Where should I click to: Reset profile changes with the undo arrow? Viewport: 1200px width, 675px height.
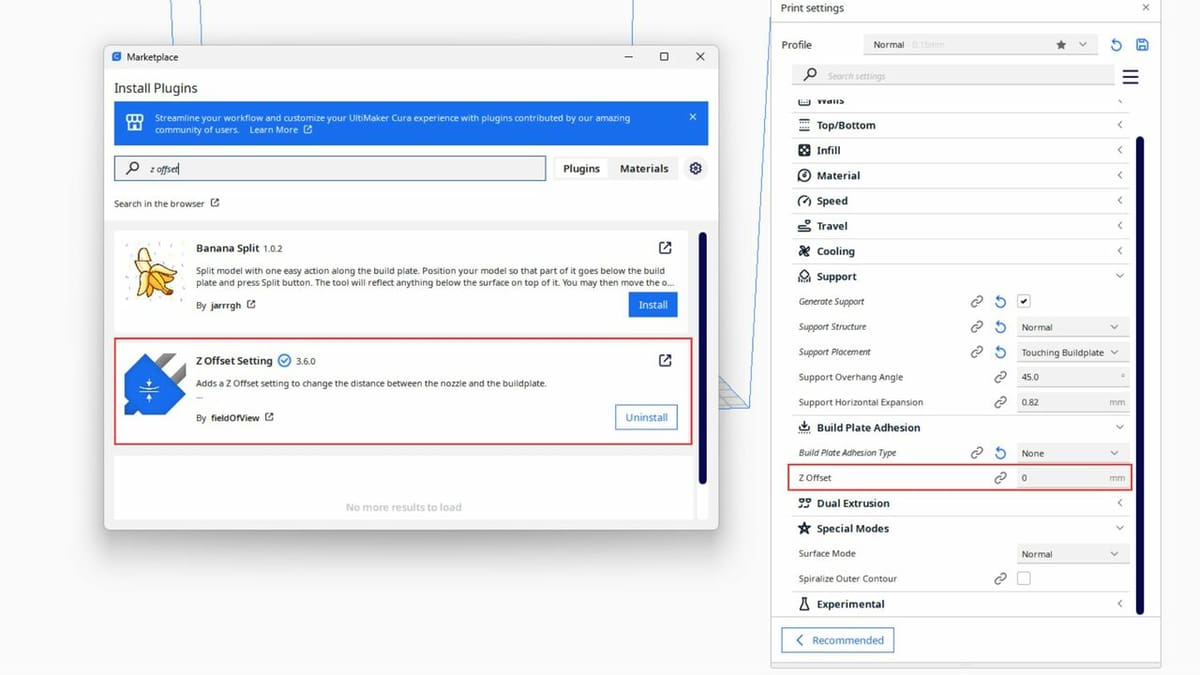(1116, 45)
